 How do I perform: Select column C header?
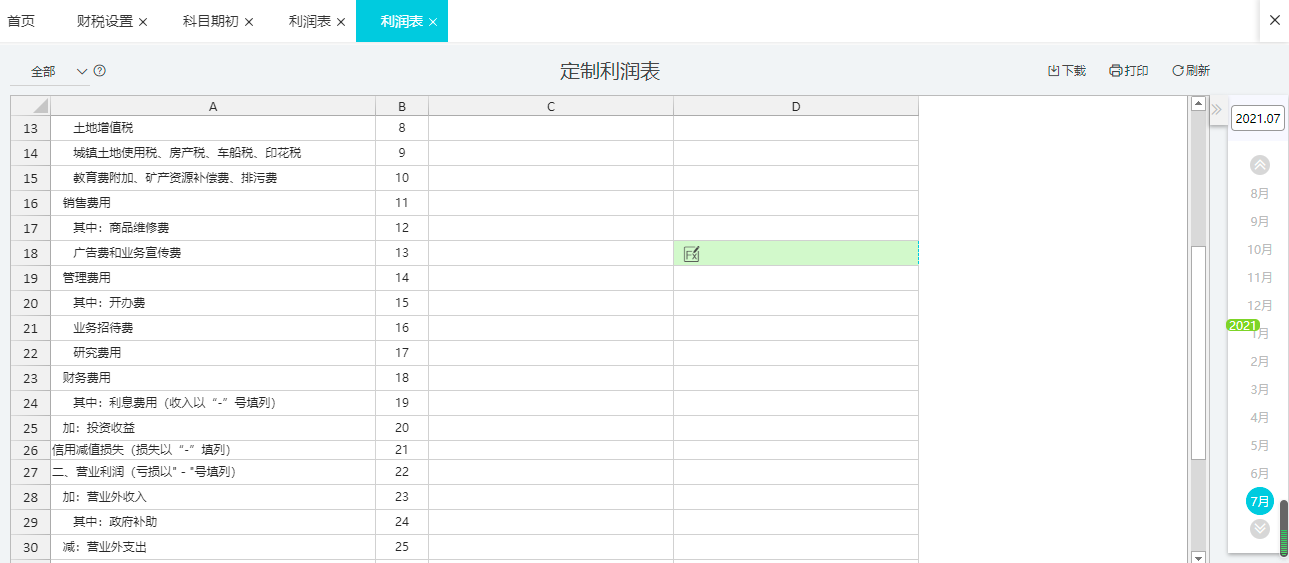(x=551, y=106)
